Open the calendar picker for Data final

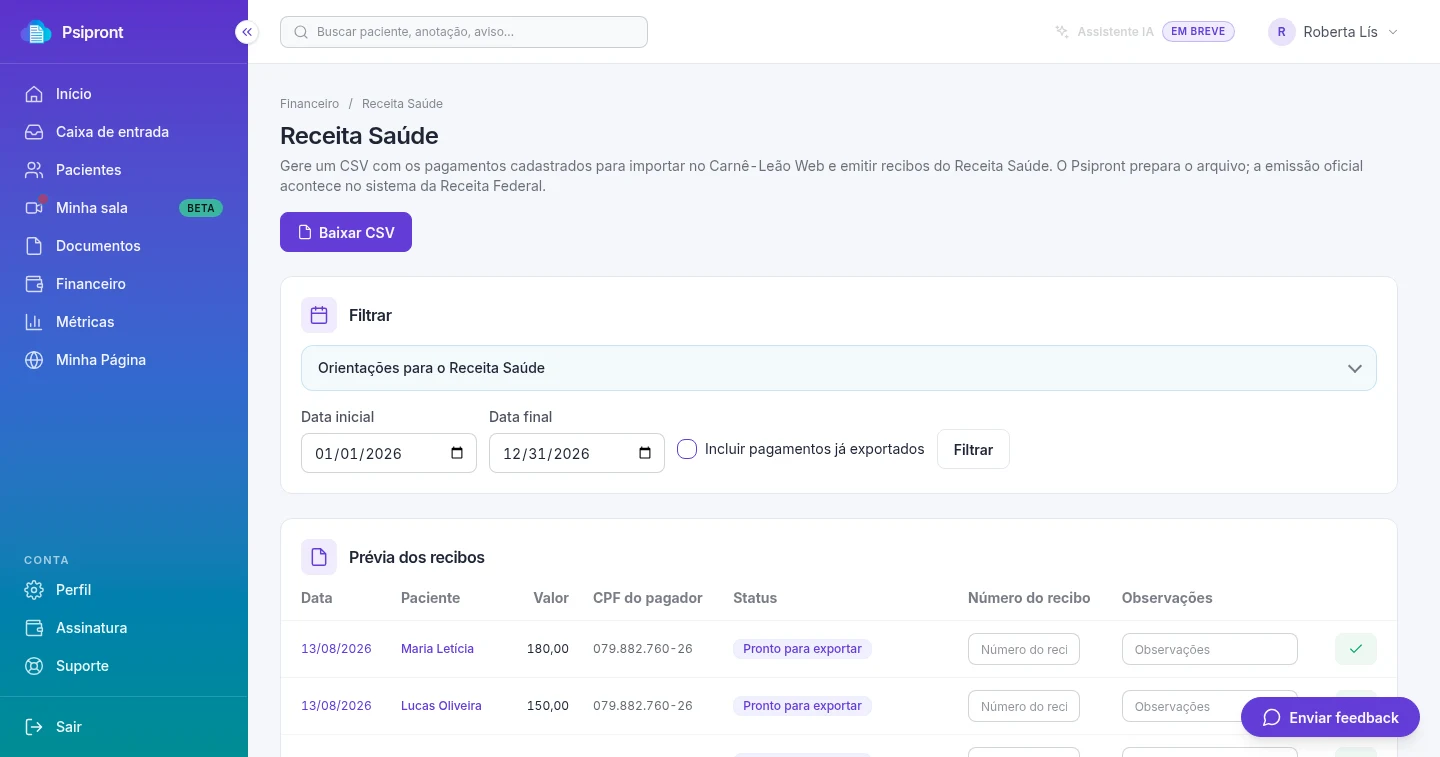[645, 453]
